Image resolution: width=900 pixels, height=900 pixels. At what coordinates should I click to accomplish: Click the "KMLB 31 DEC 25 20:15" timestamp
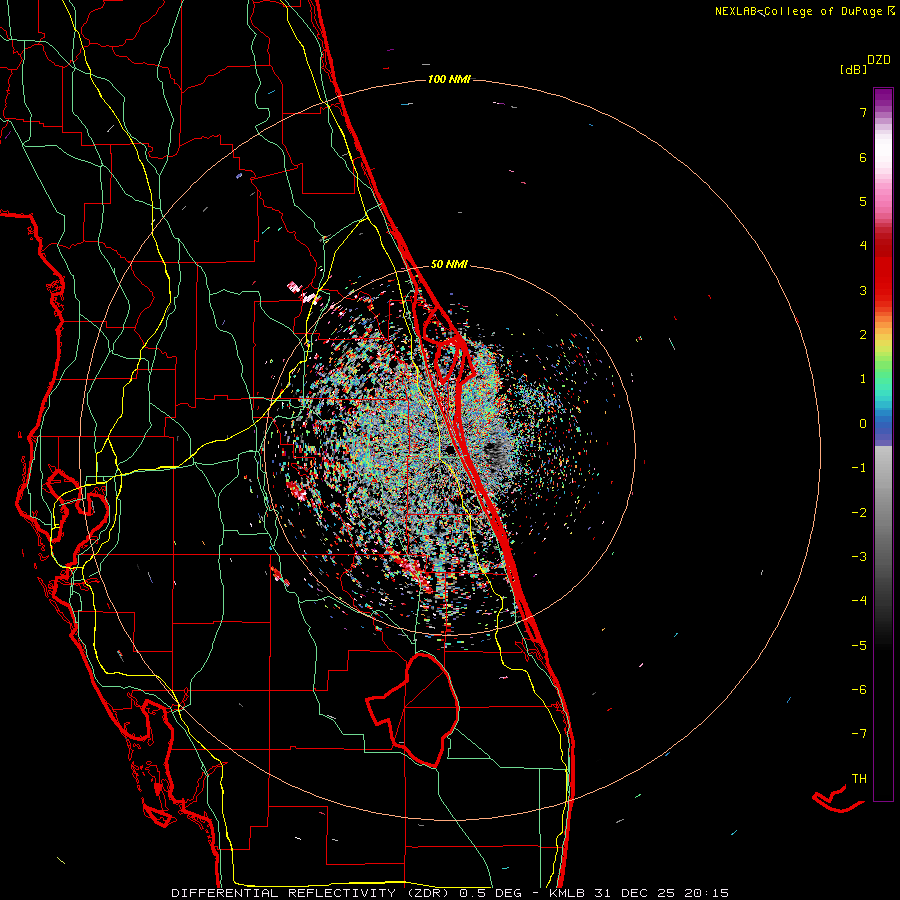[638, 893]
